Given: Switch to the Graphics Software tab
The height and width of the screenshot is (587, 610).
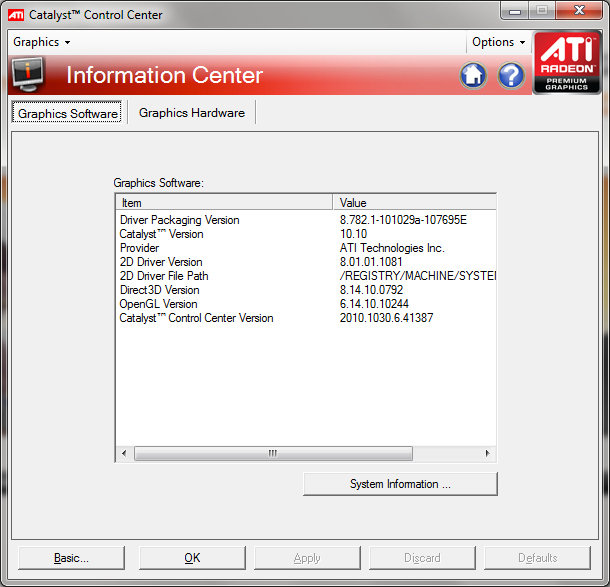Looking at the screenshot, I should pyautogui.click(x=67, y=113).
